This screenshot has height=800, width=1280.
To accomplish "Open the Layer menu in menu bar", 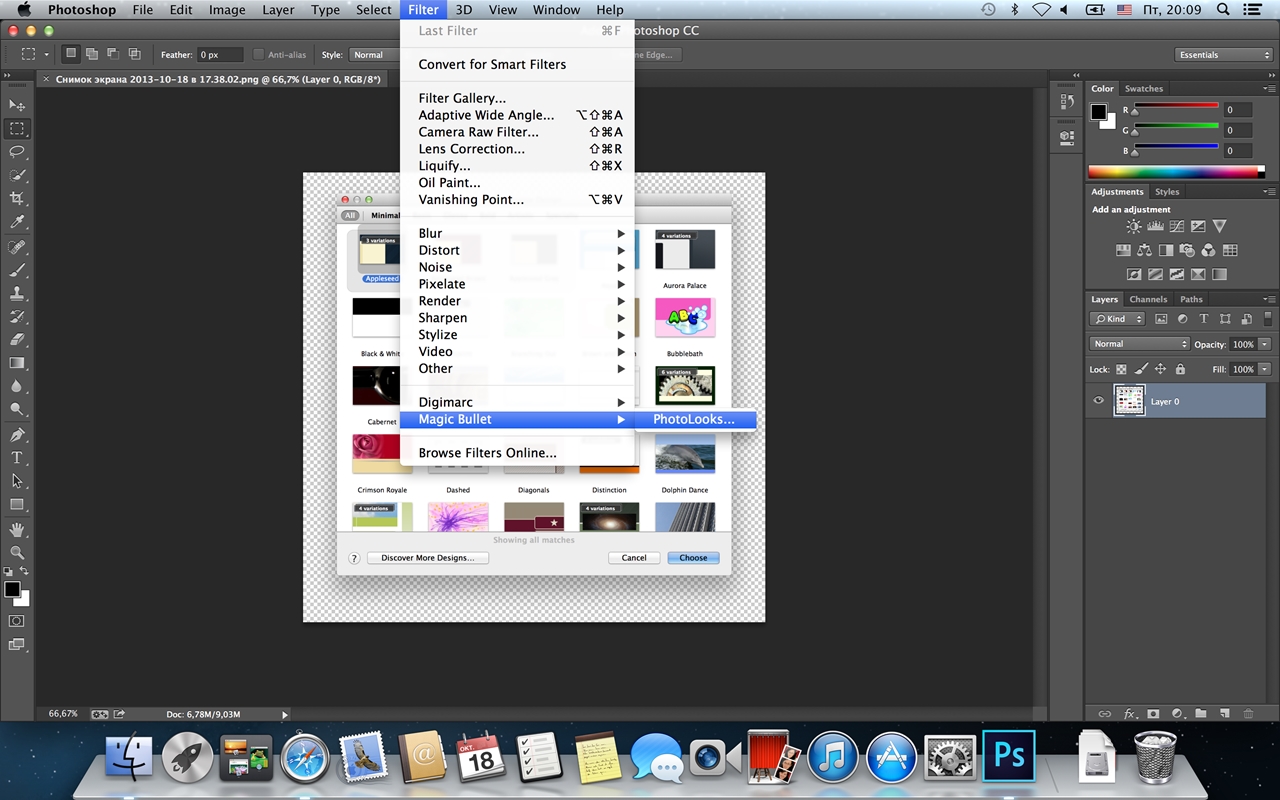I will (x=278, y=10).
